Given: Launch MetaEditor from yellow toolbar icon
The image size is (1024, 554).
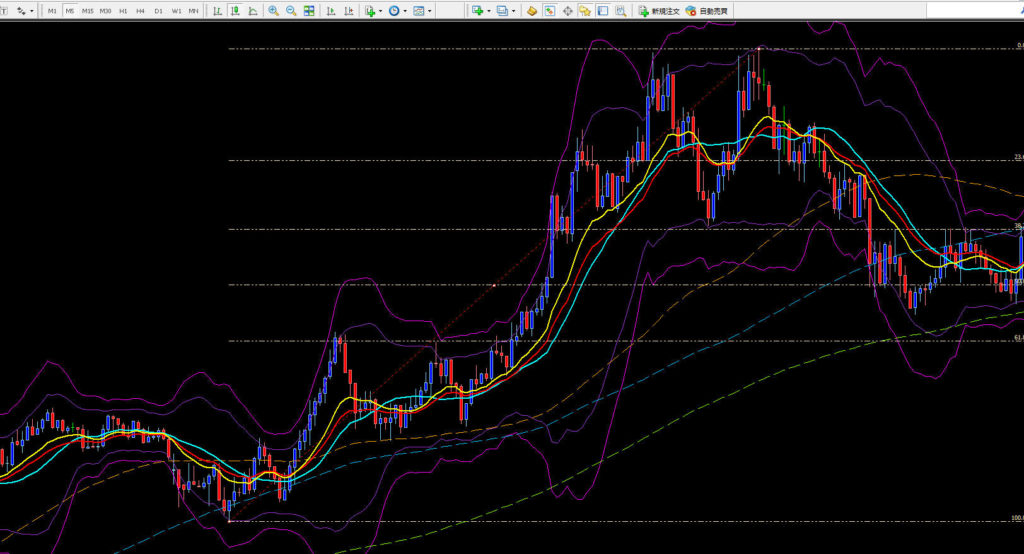Looking at the screenshot, I should (532, 10).
